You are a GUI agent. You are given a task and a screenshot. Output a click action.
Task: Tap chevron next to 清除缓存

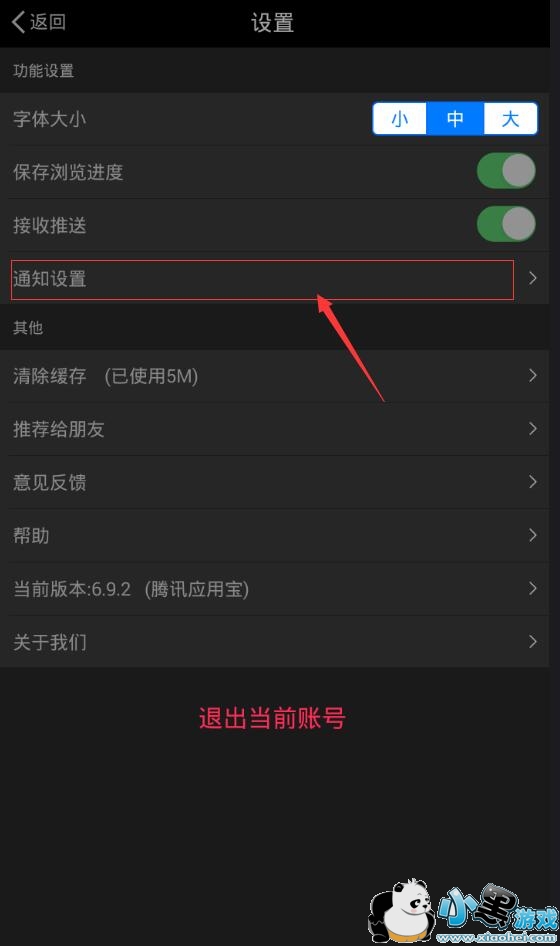[533, 376]
